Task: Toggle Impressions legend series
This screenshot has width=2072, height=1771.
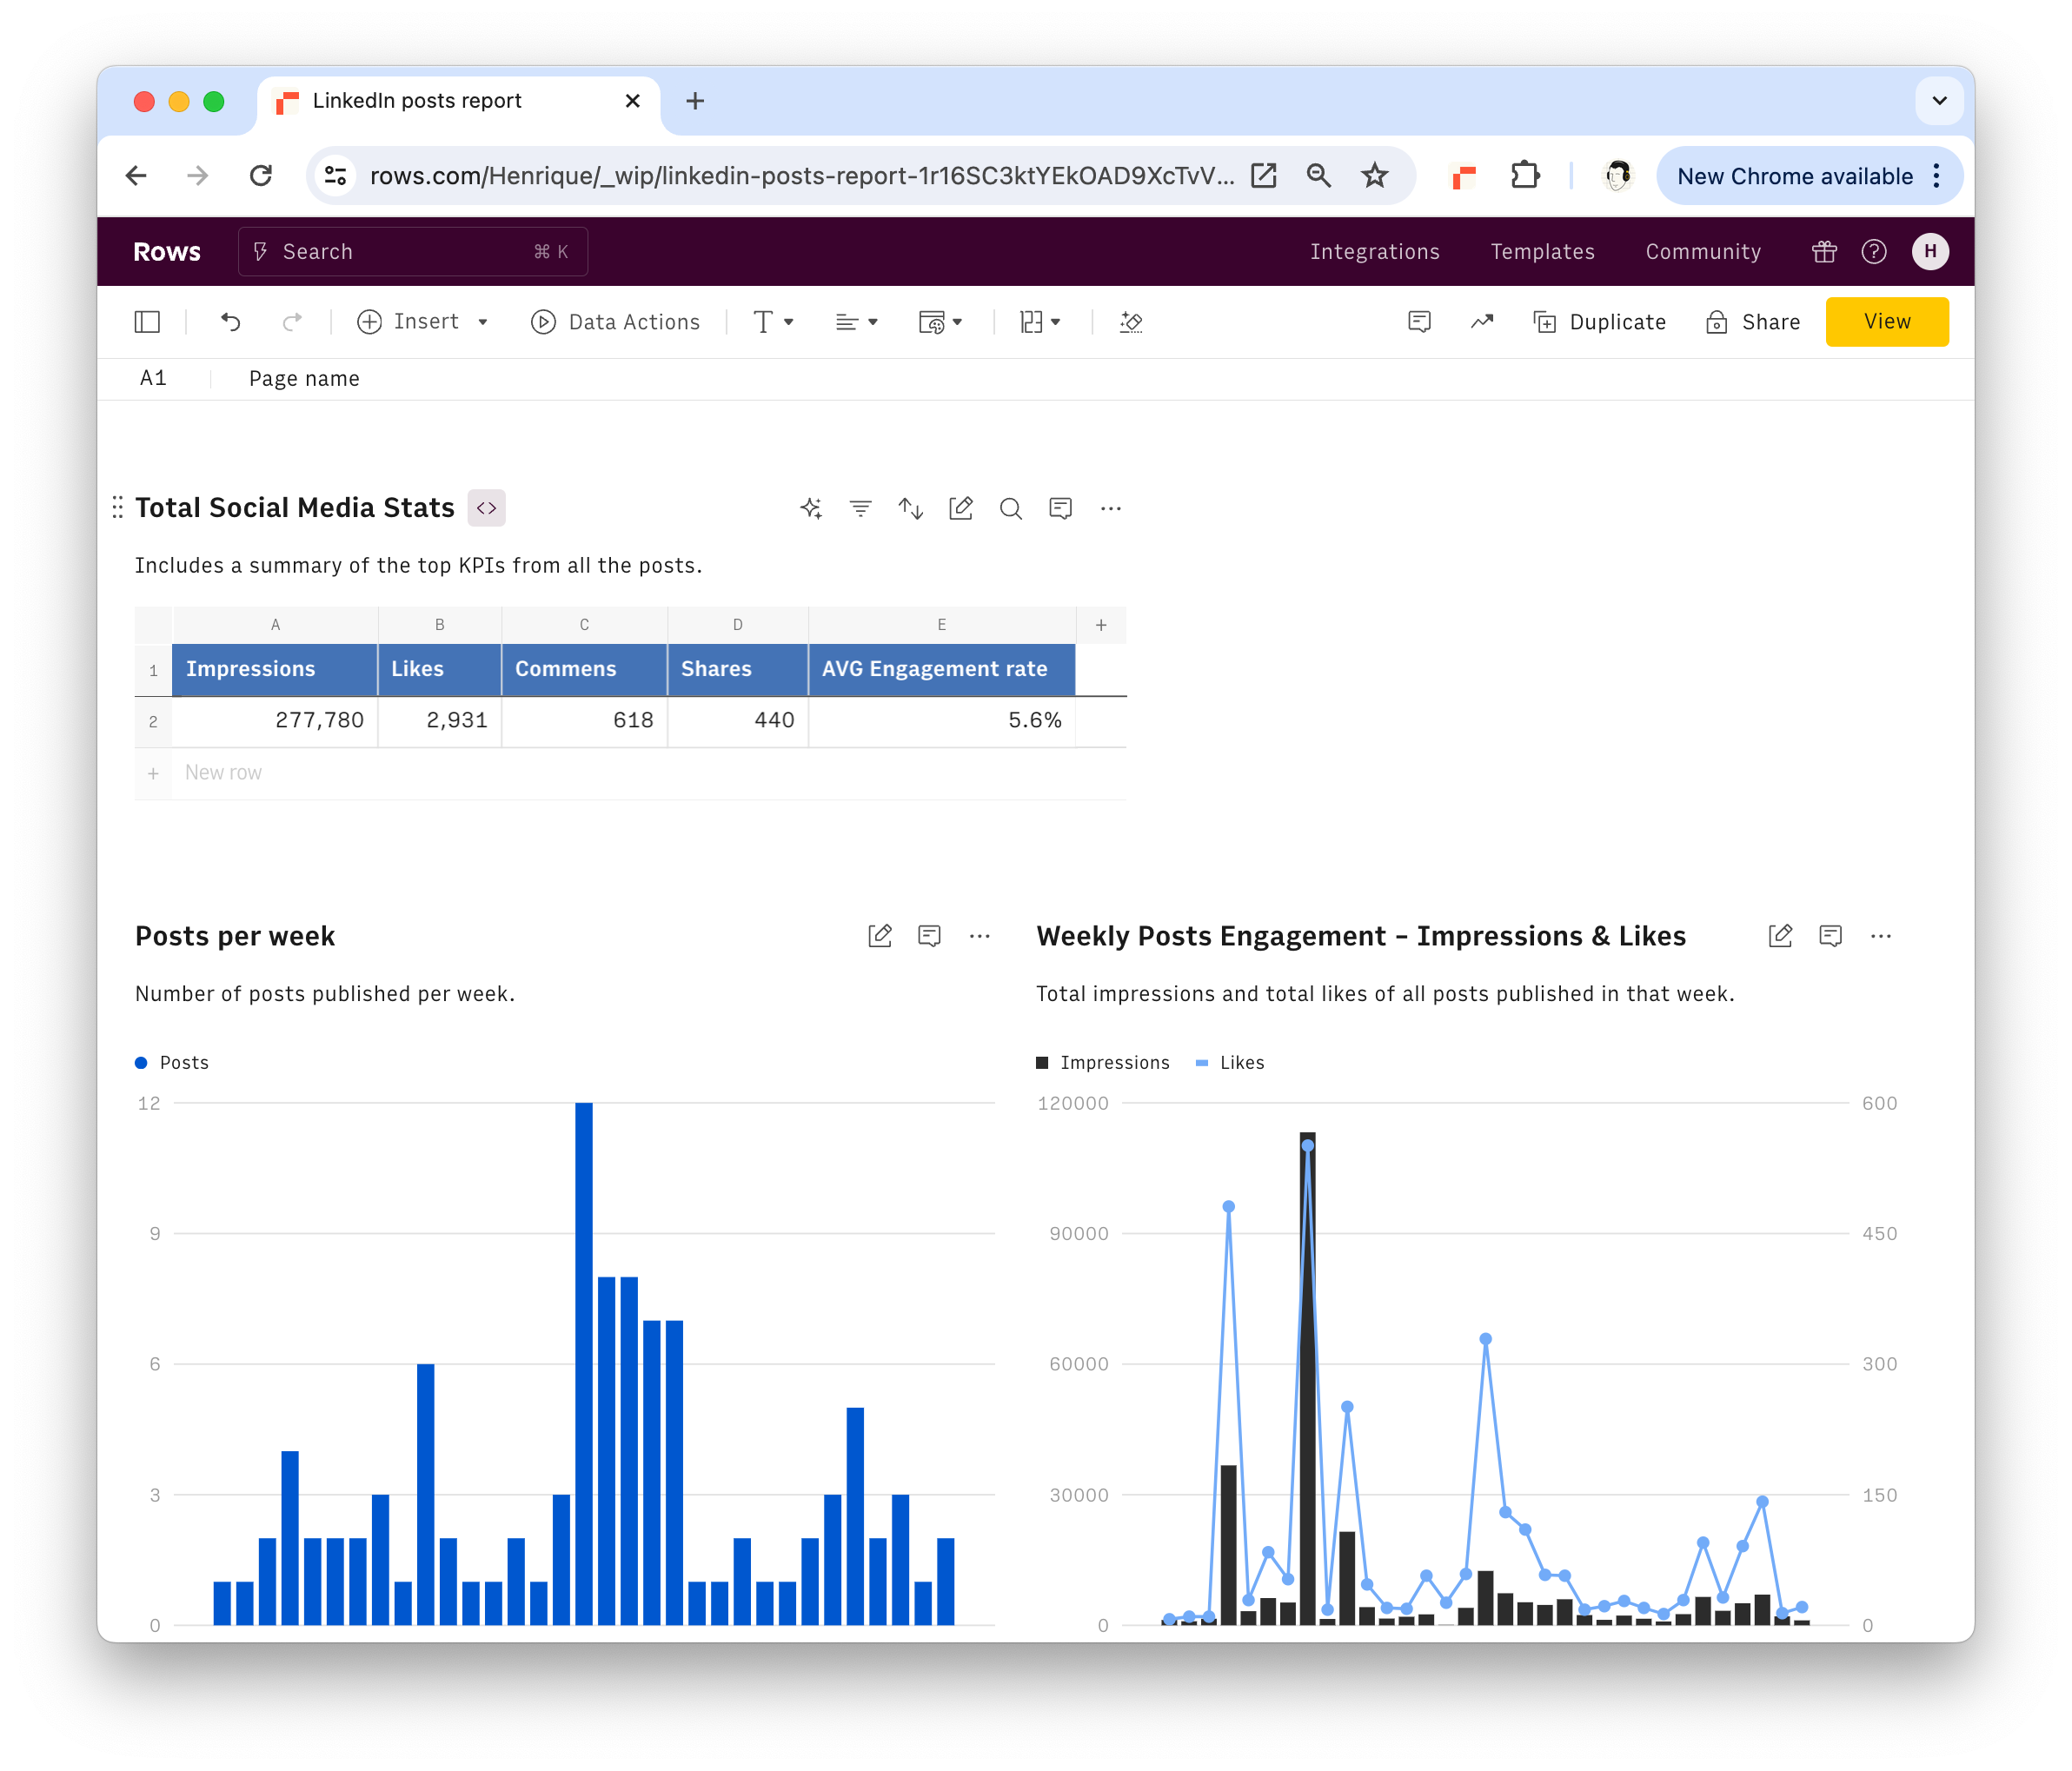Action: pos(1103,1063)
